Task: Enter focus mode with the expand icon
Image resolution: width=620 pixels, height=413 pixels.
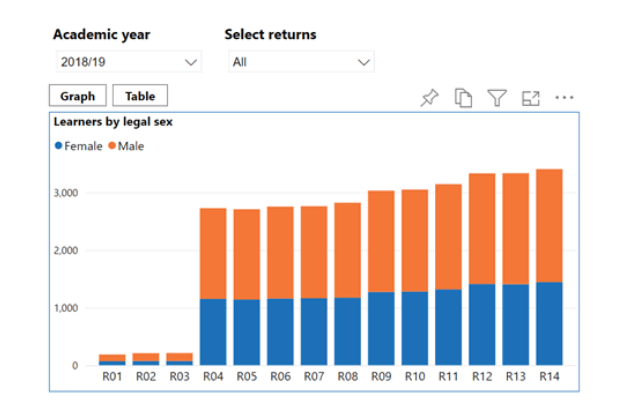Action: coord(531,97)
